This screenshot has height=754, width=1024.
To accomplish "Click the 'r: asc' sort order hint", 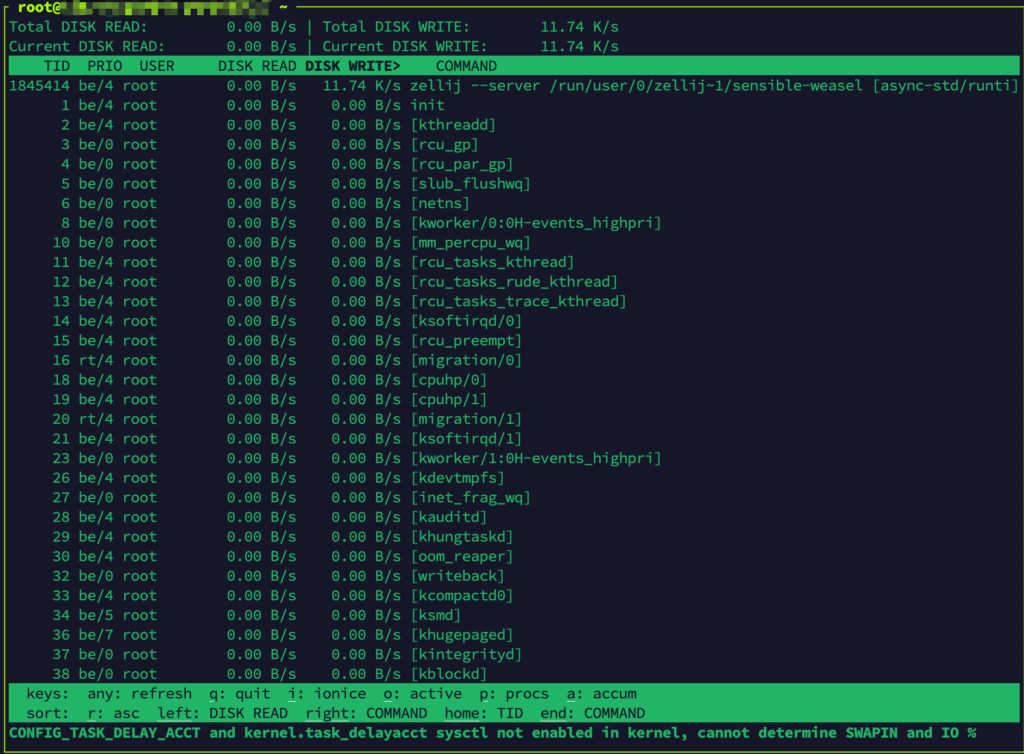I will [x=113, y=713].
